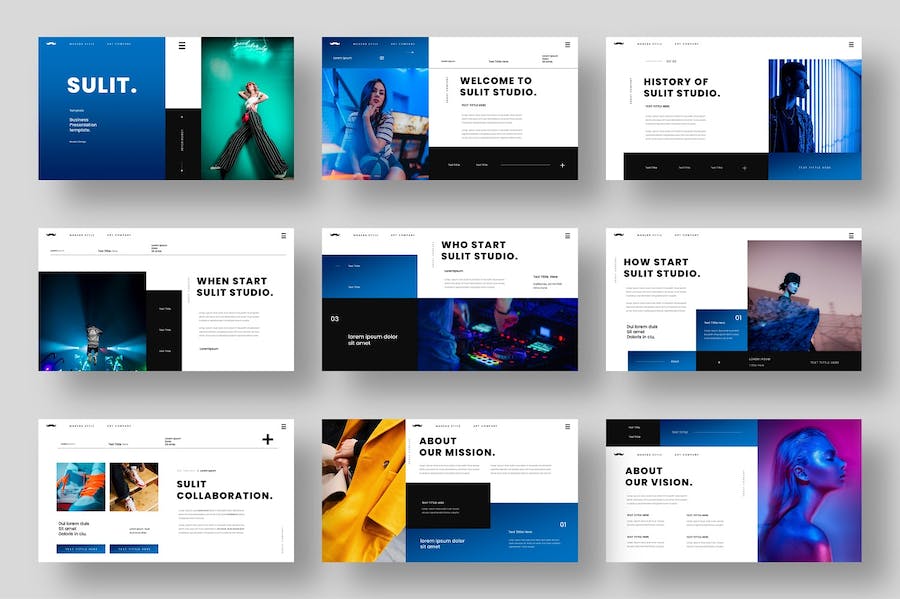Tap hamburger icon on When Start slide

(x=283, y=236)
